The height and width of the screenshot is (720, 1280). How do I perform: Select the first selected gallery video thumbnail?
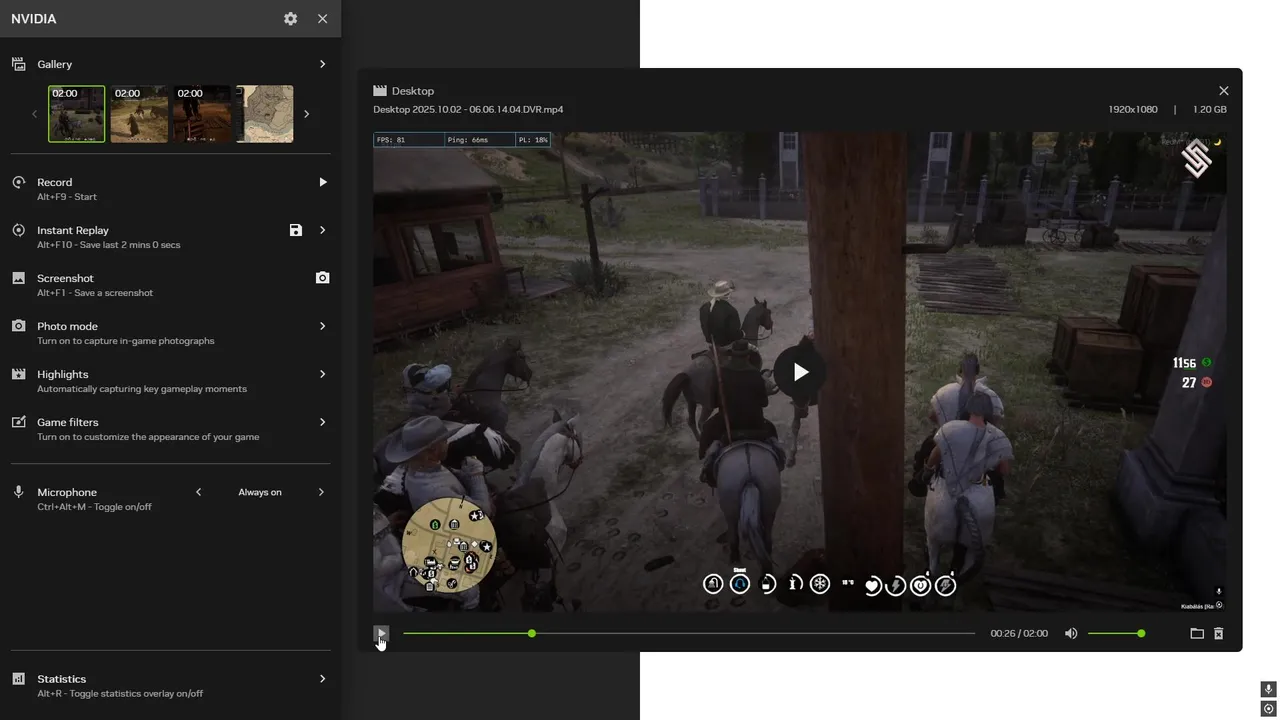(x=77, y=114)
